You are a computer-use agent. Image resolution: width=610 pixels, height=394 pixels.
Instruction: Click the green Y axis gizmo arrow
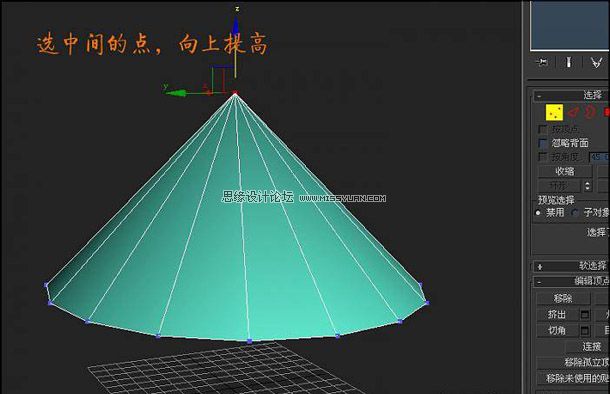(176, 93)
